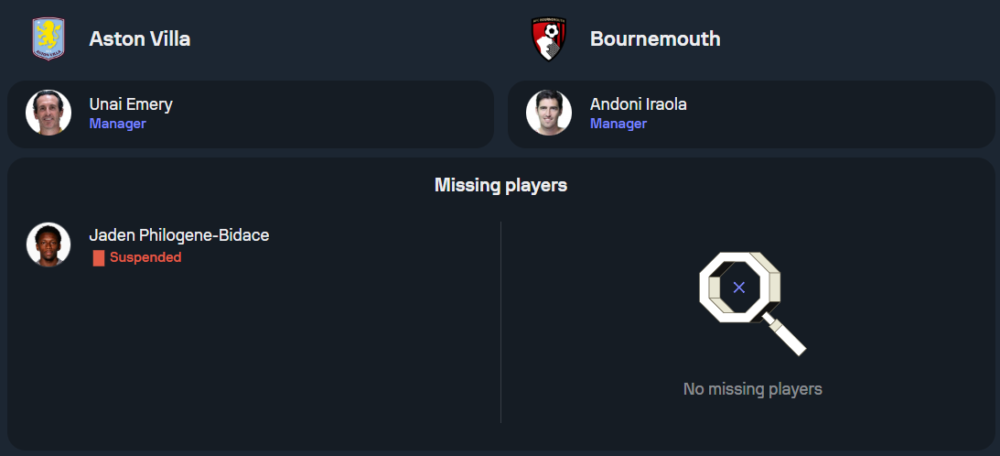Image resolution: width=1000 pixels, height=456 pixels.
Task: Click the Aston Villa club crest
Action: 48,39
